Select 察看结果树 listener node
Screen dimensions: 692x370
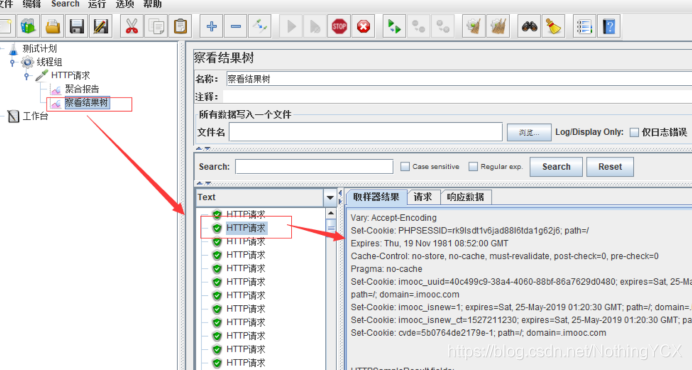coord(86,103)
